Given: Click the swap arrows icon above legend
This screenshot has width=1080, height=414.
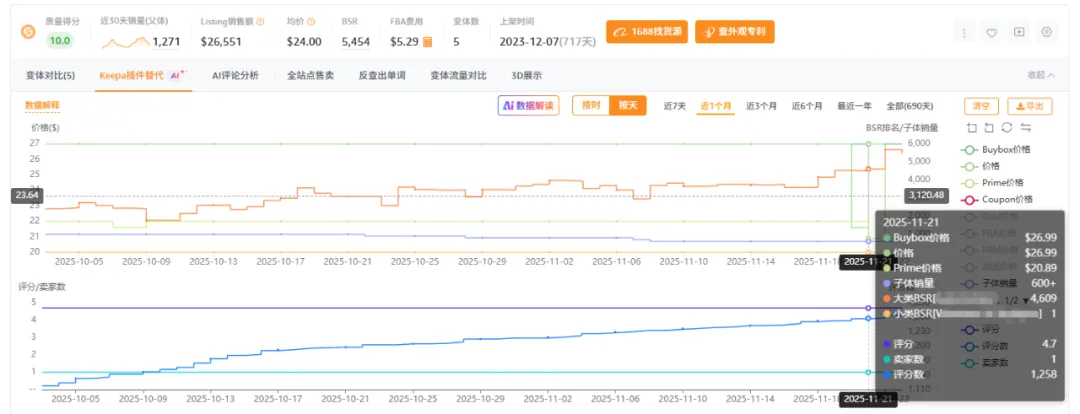Looking at the screenshot, I should pyautogui.click(x=1025, y=127).
